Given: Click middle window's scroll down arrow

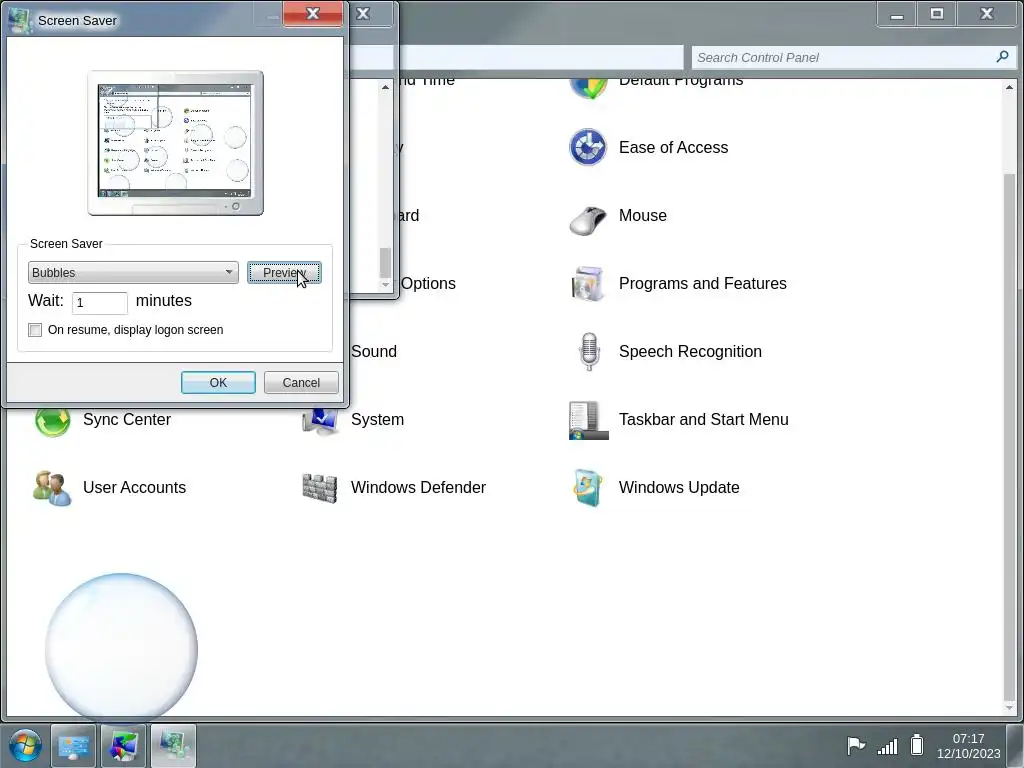Looking at the screenshot, I should [385, 285].
